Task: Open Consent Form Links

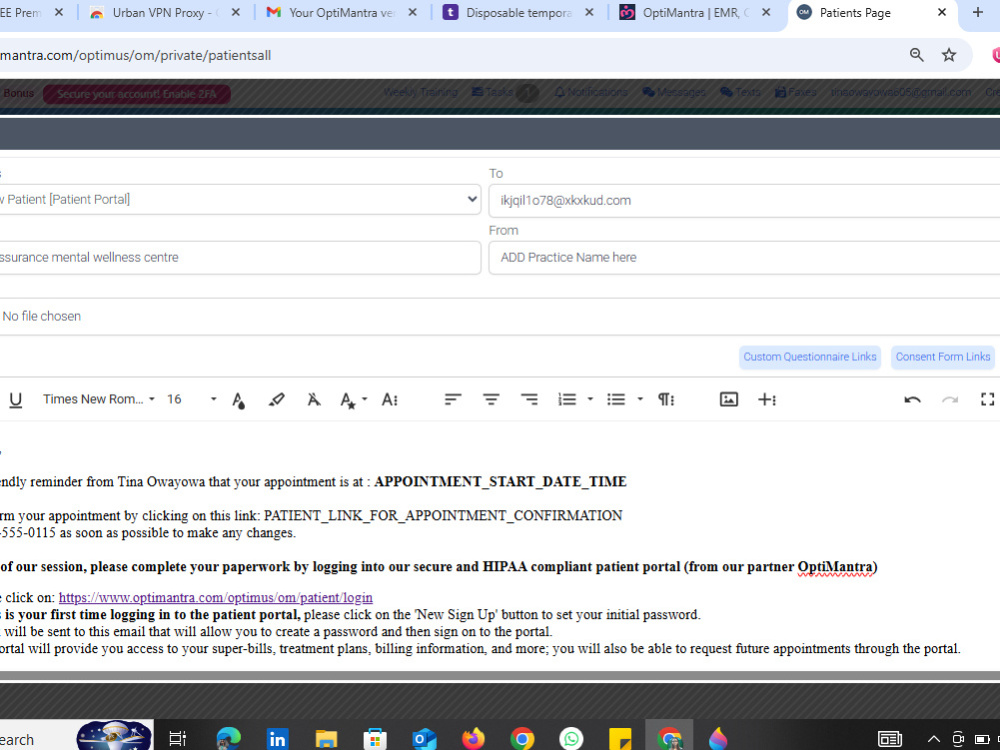Action: (943, 357)
